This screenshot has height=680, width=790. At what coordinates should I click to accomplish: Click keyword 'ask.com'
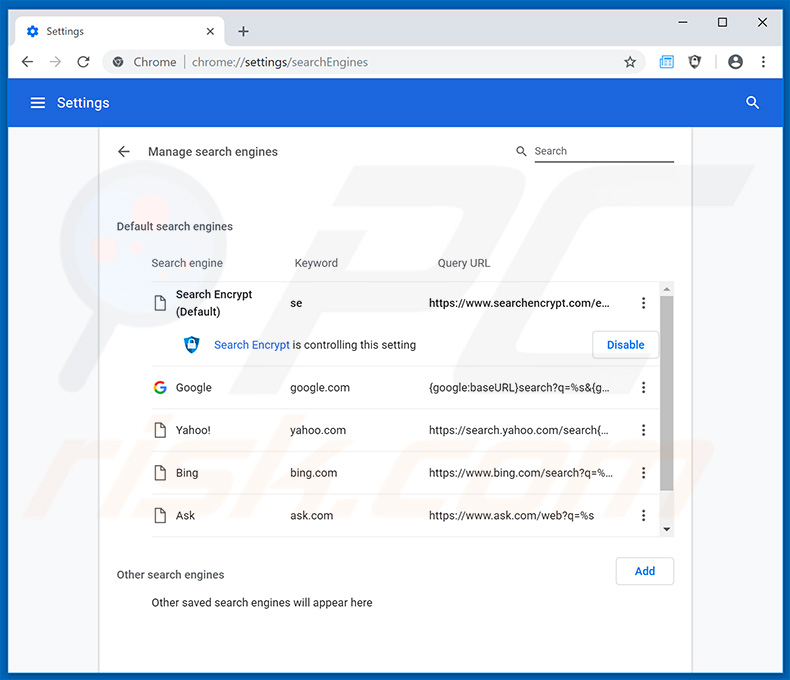tap(311, 515)
